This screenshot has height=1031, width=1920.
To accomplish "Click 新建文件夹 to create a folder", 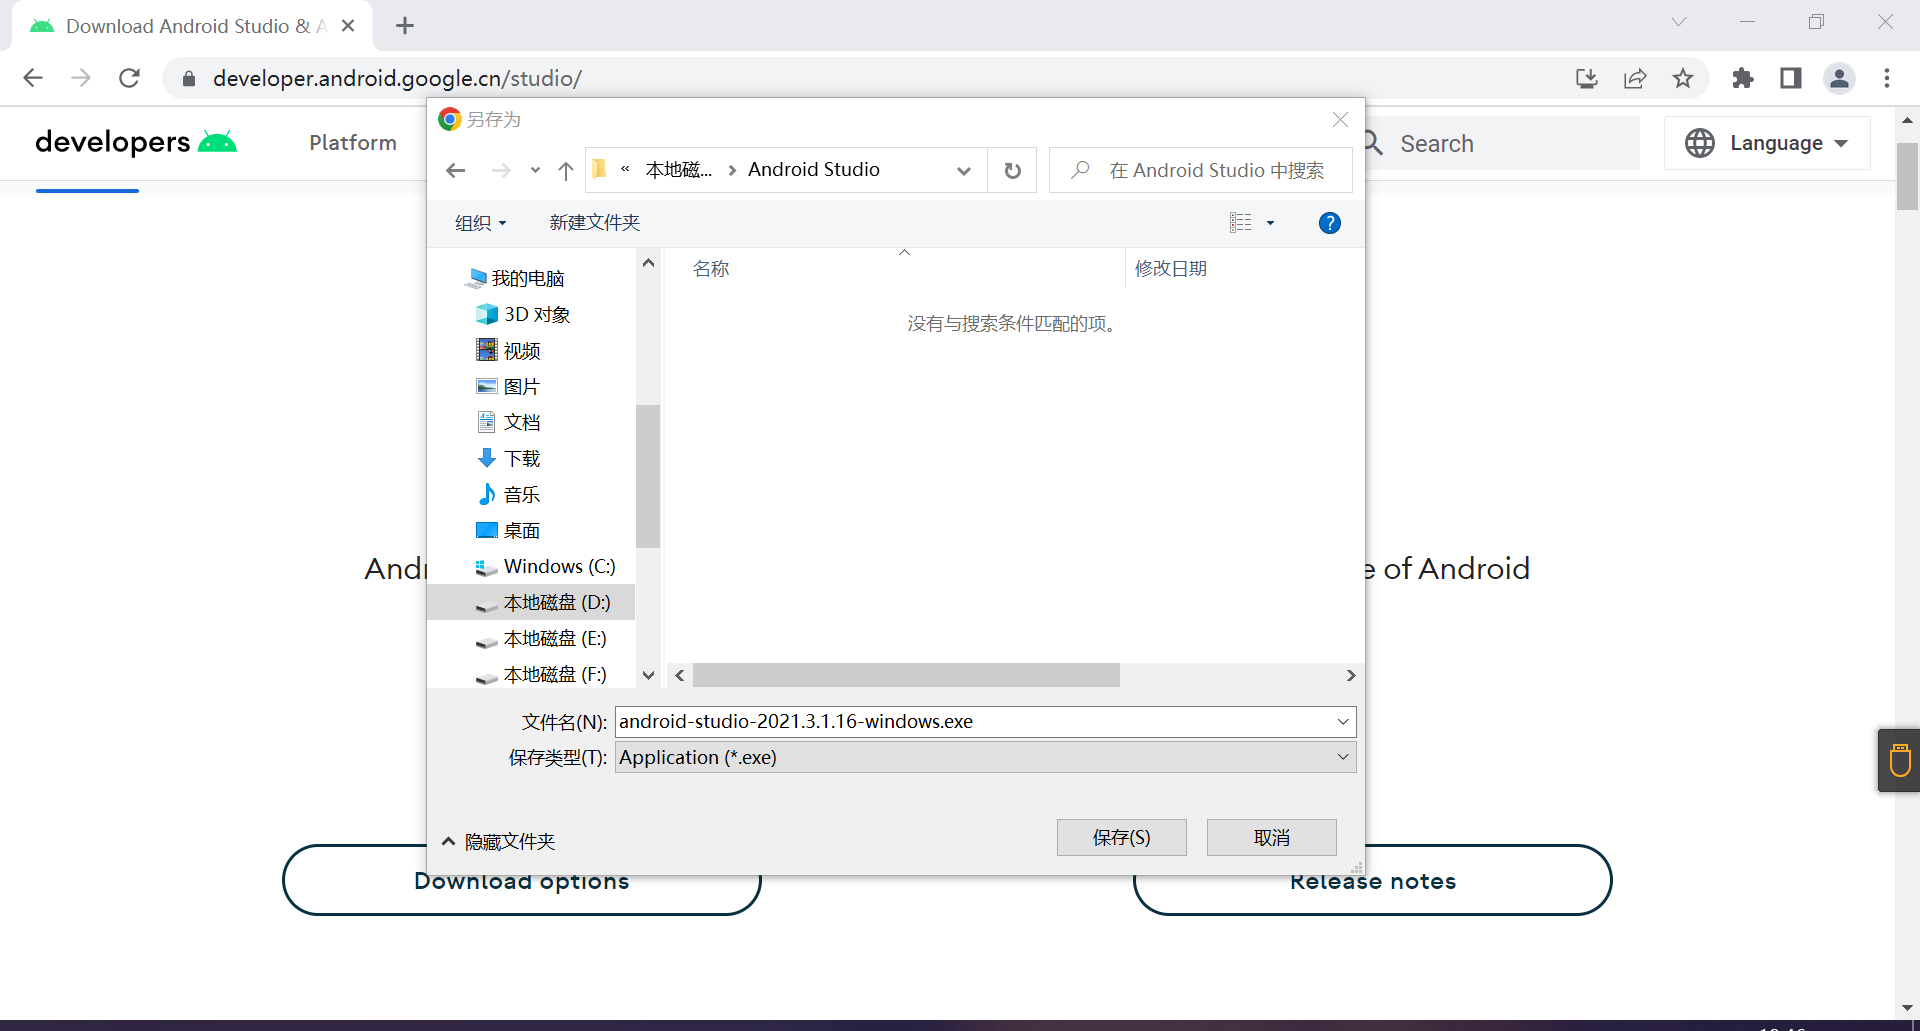I will point(594,223).
